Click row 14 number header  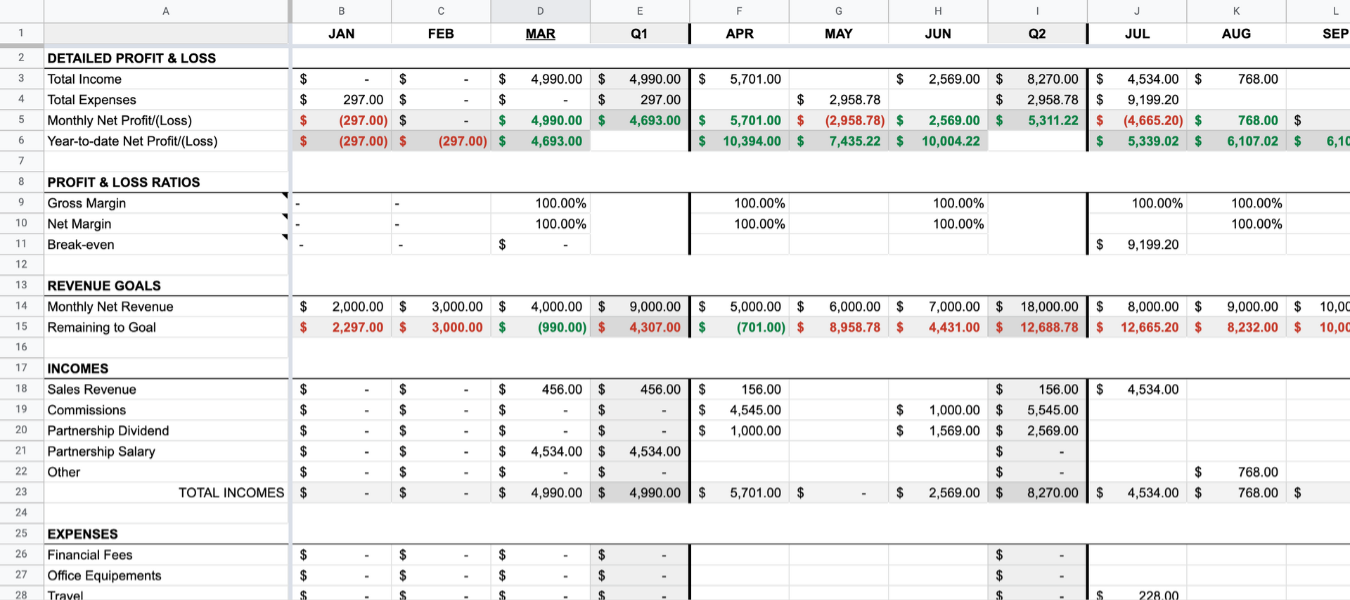click(x=21, y=307)
